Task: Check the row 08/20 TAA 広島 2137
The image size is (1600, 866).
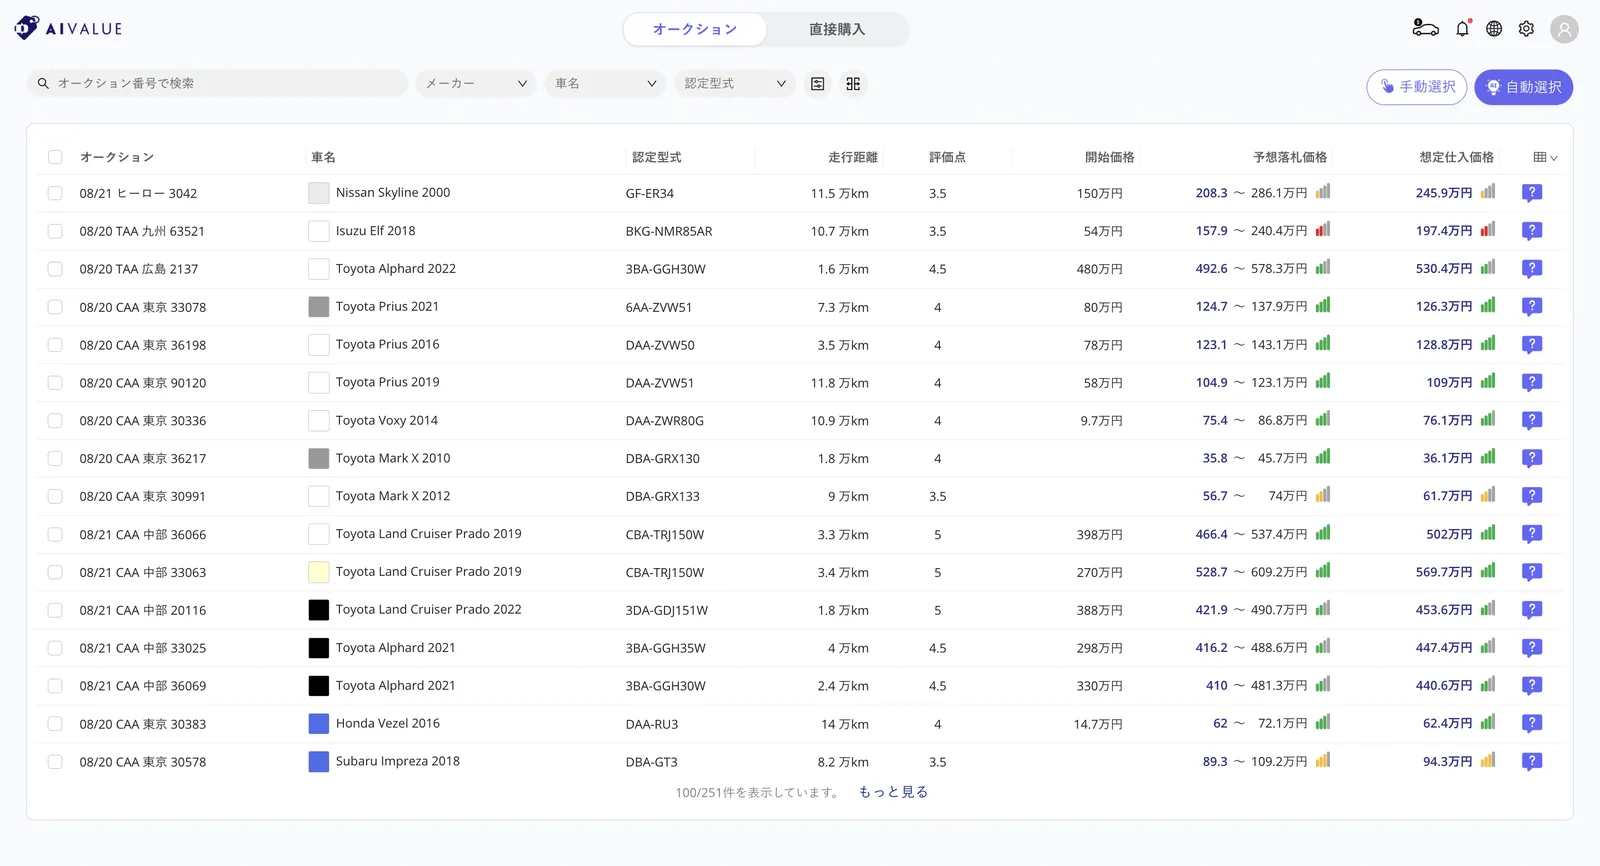Action: point(55,269)
